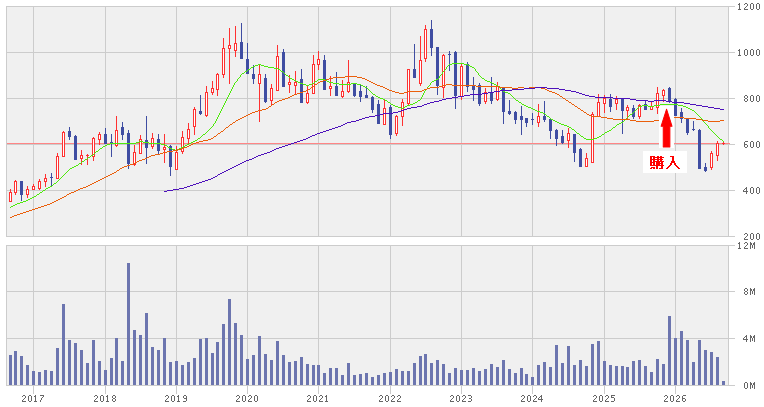Click the 1000 price axis label
Image resolution: width=764 pixels, height=407 pixels.
click(749, 53)
